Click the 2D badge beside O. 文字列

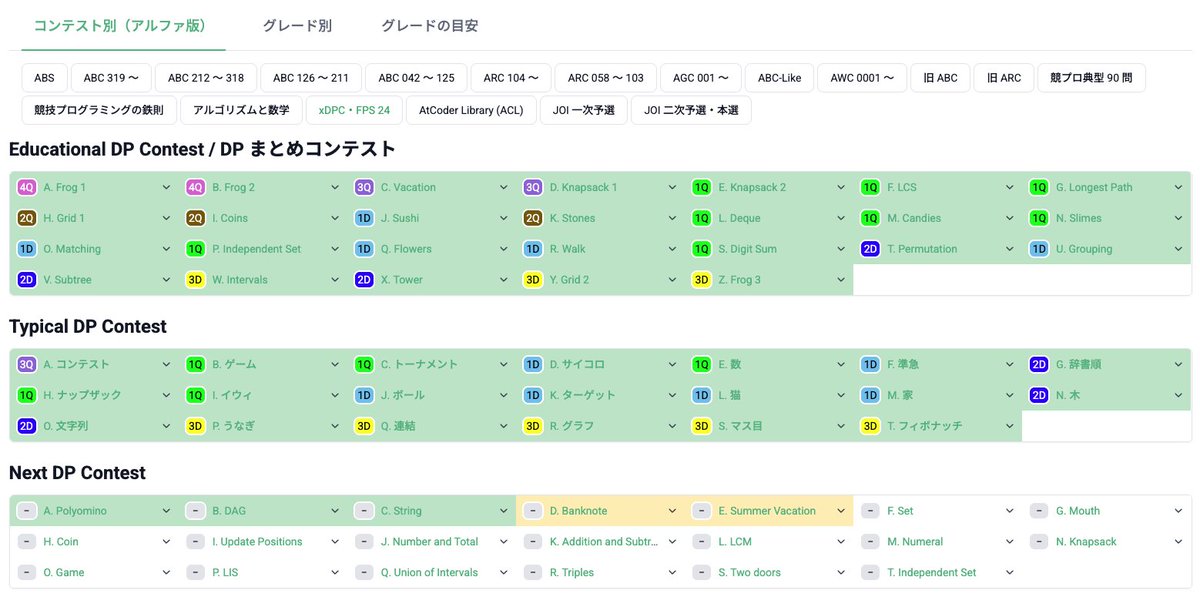point(27,426)
